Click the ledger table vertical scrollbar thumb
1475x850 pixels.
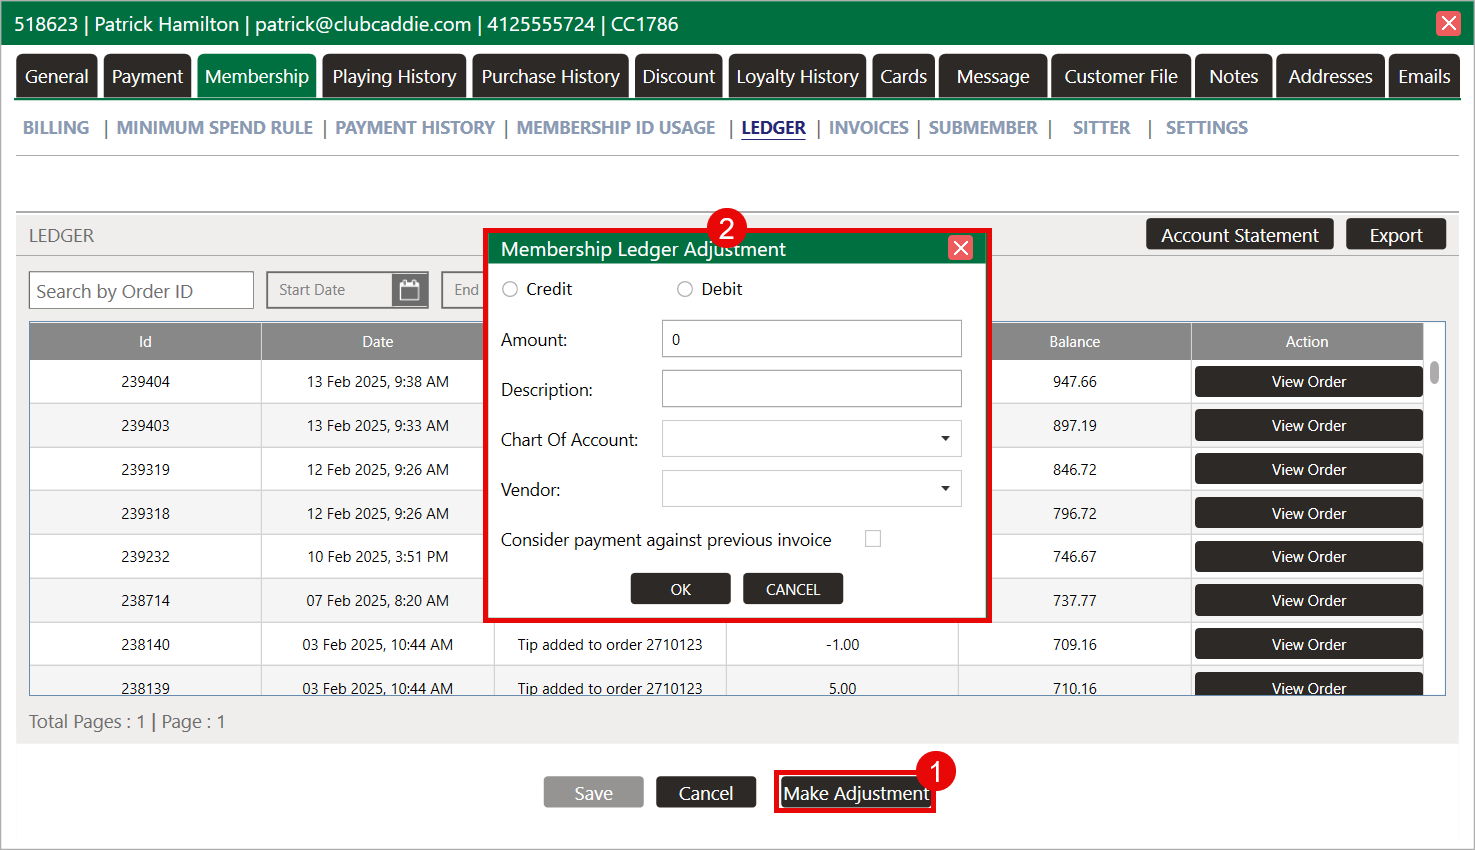pyautogui.click(x=1434, y=372)
